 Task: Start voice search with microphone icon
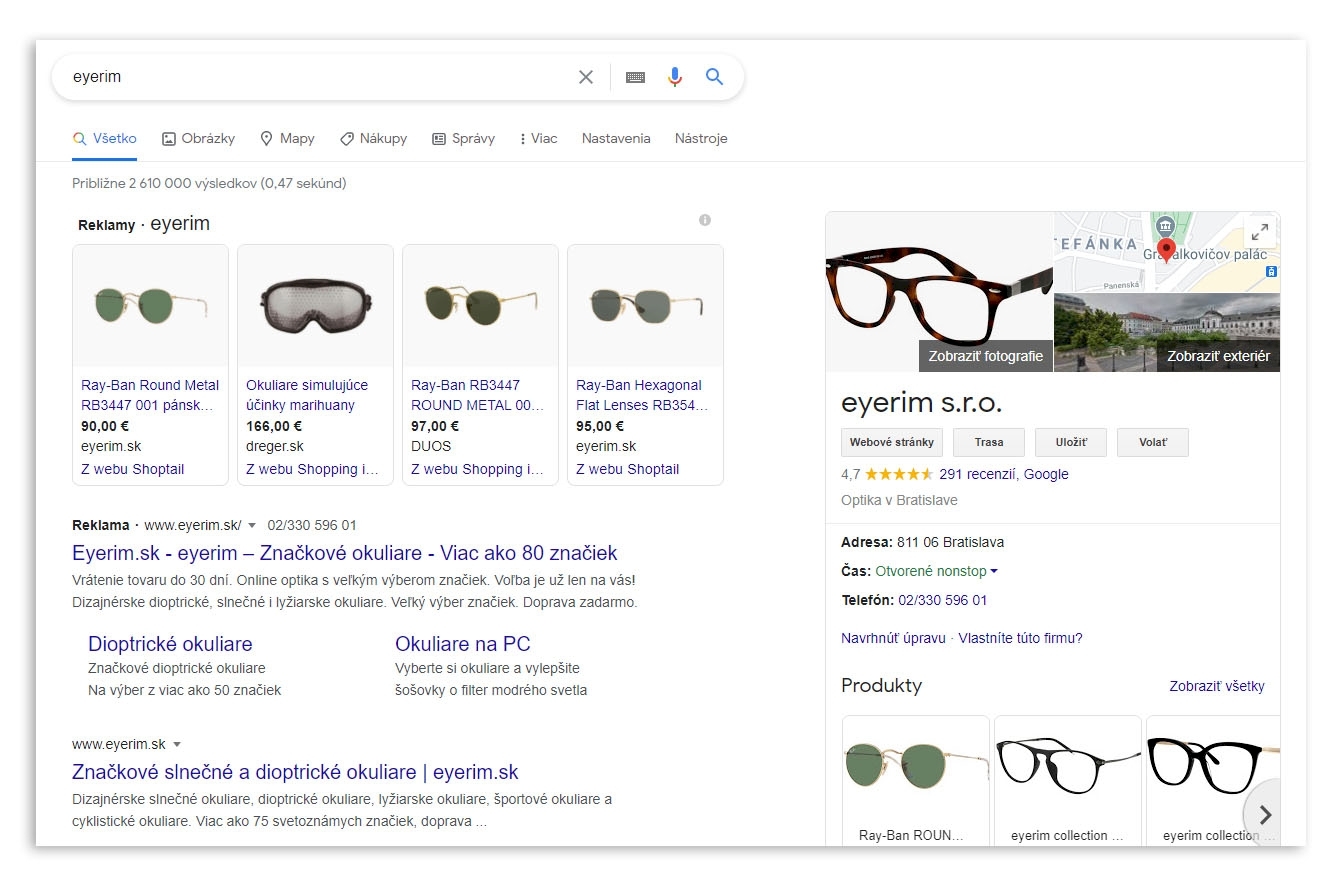[675, 77]
